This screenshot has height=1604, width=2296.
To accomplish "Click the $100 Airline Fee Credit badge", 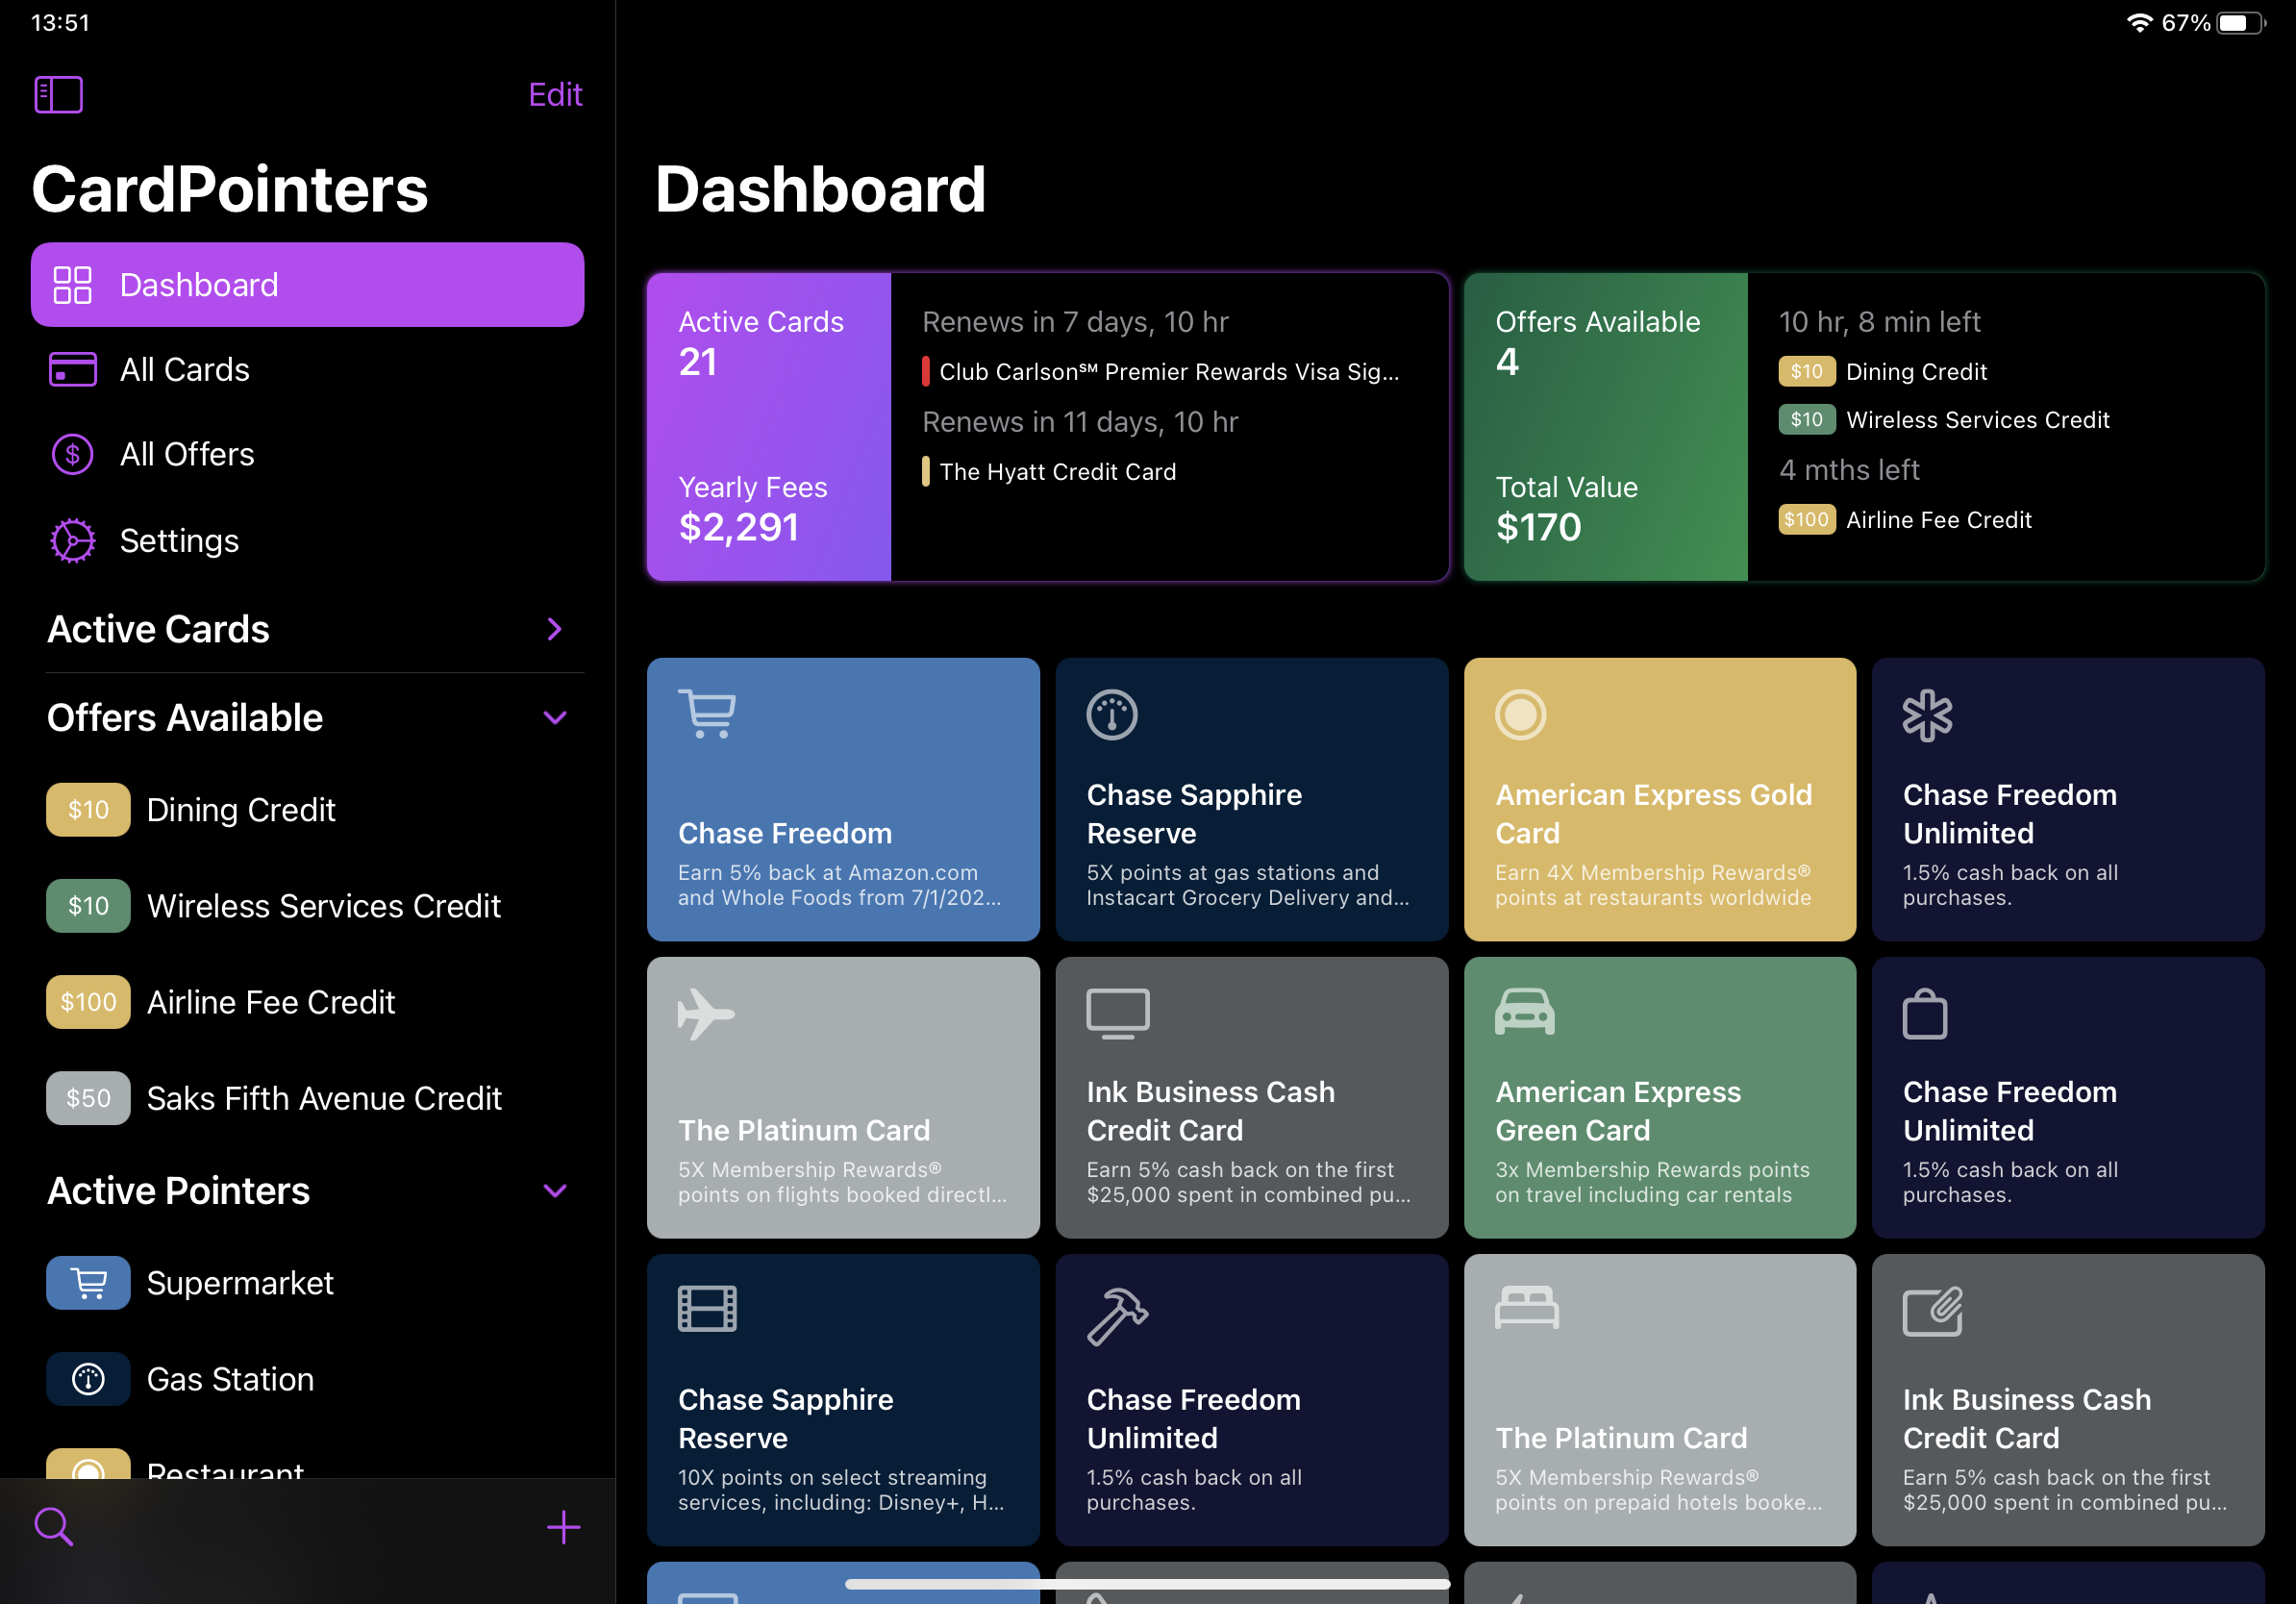I will 88,1002.
